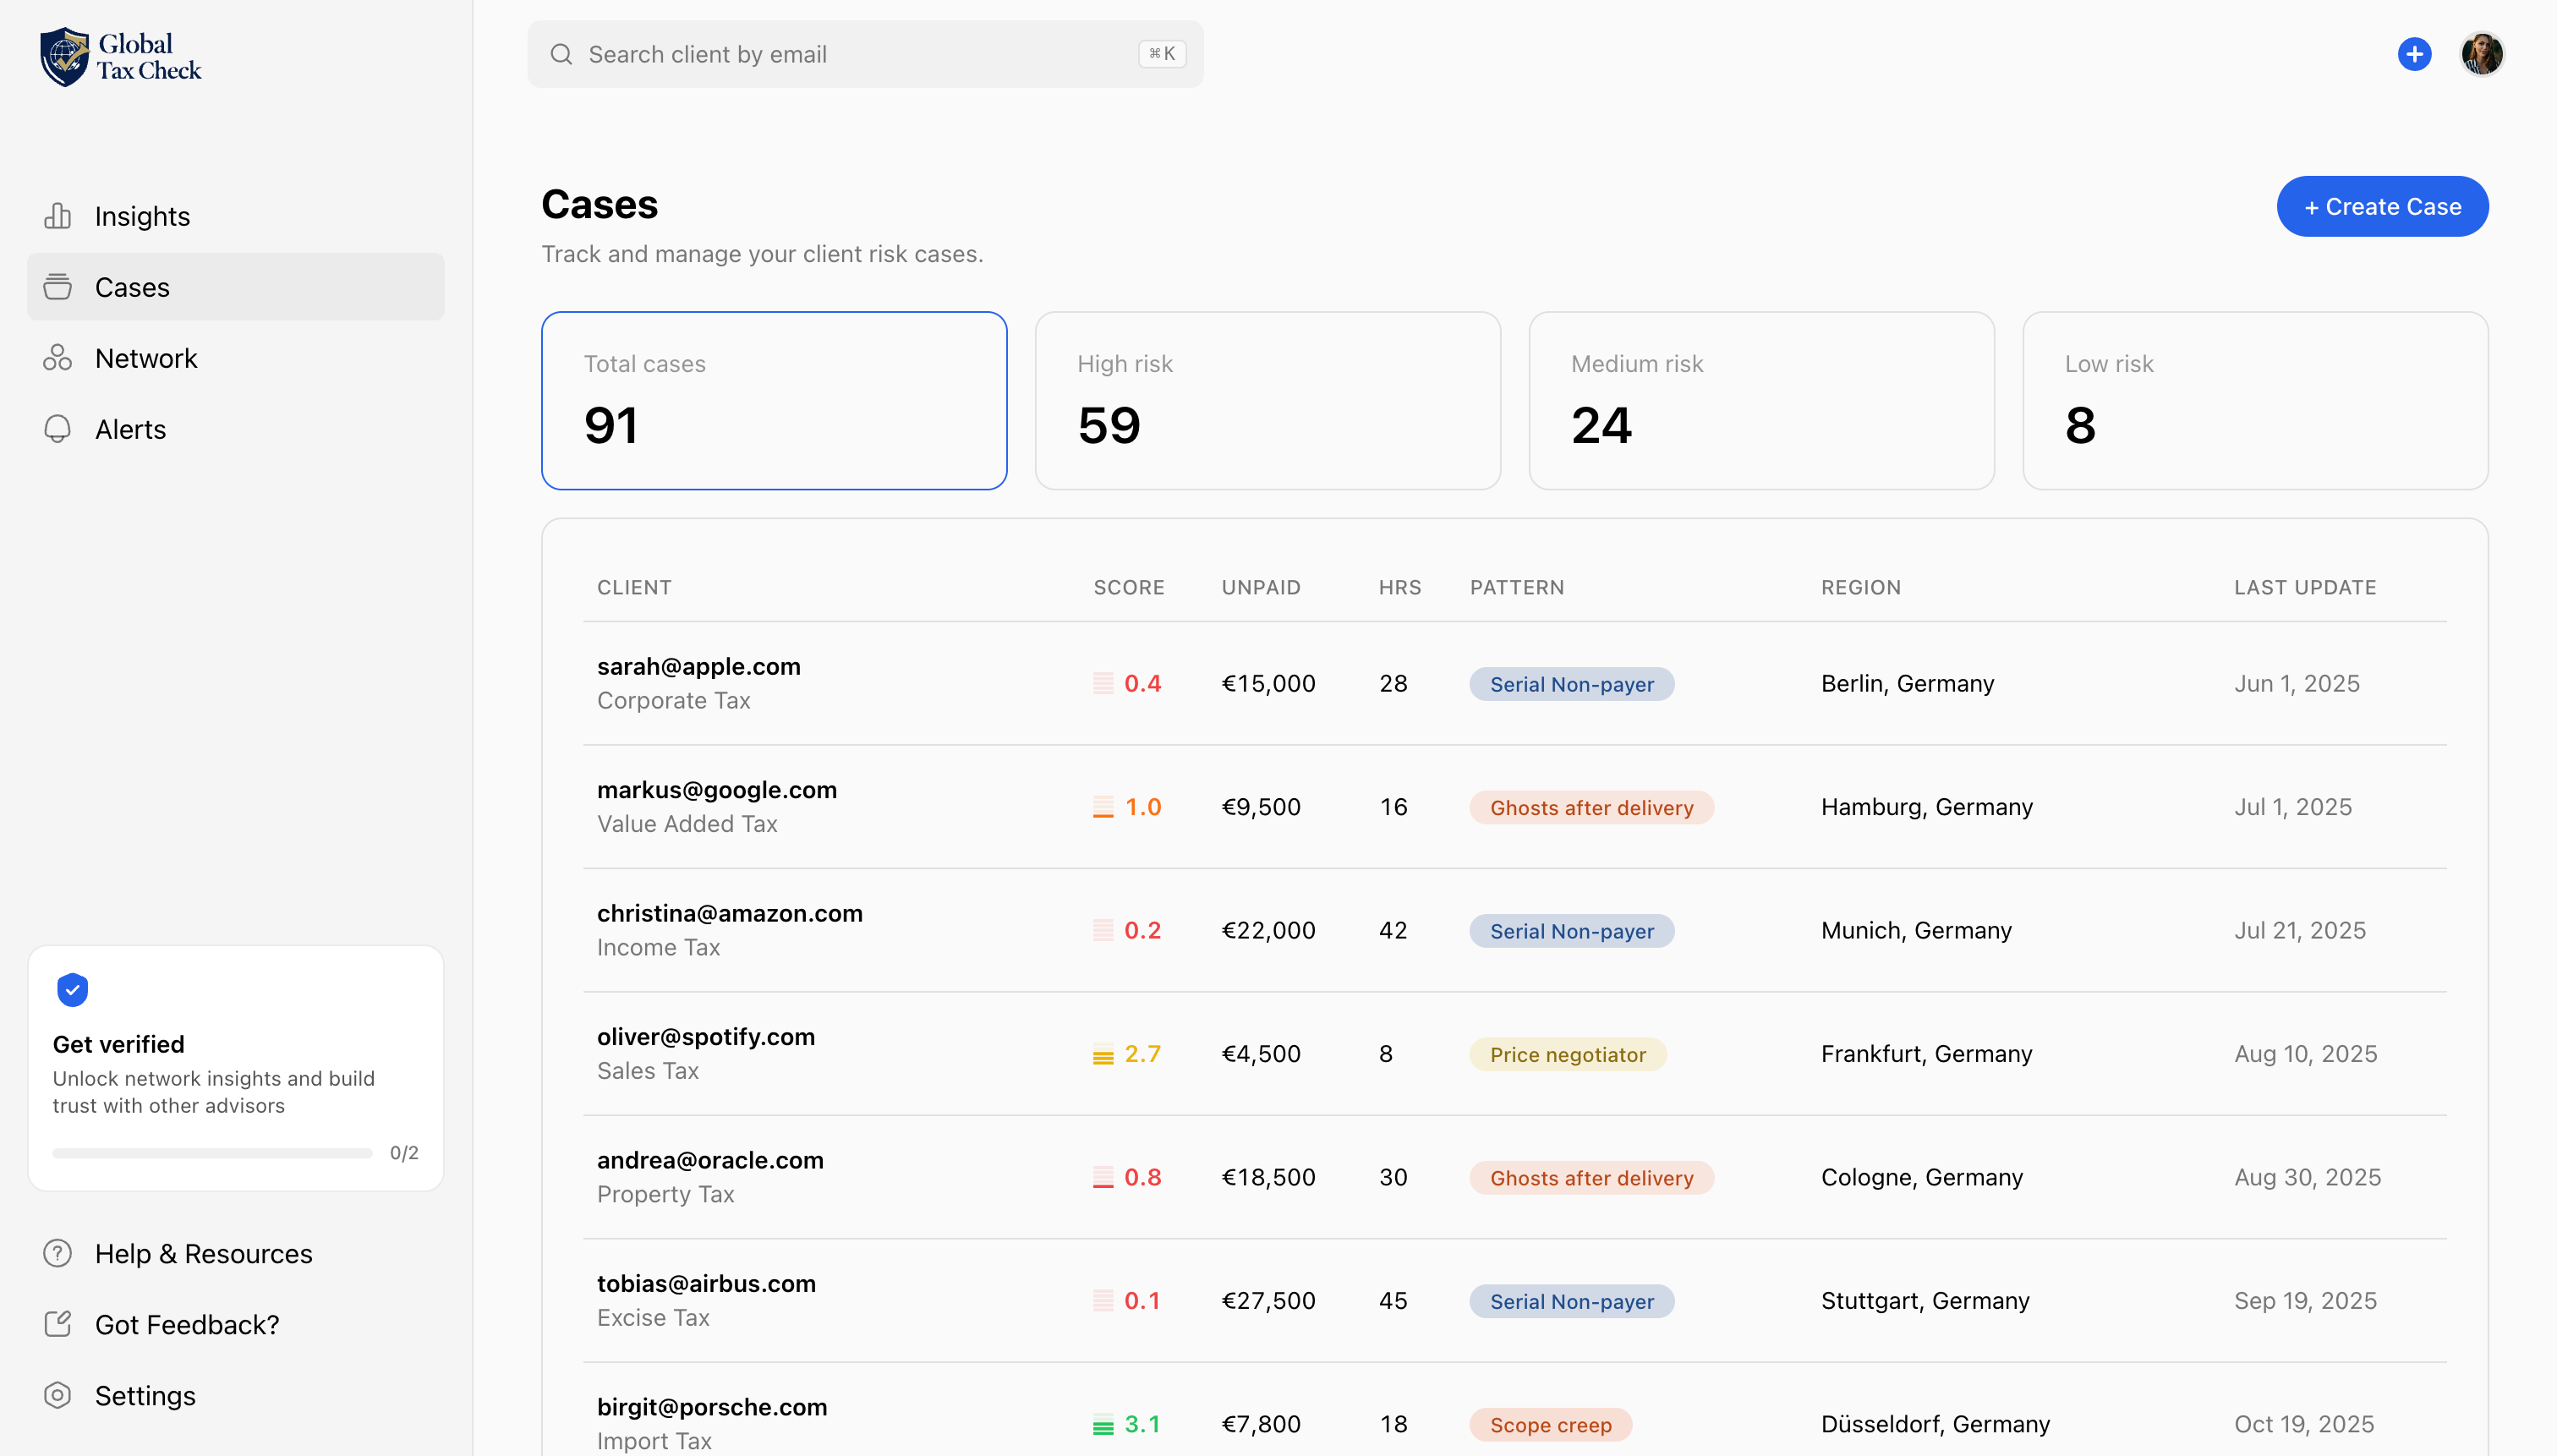Click Ghosts after delivery tag for markus@google.com
The image size is (2557, 1456).
(1591, 808)
